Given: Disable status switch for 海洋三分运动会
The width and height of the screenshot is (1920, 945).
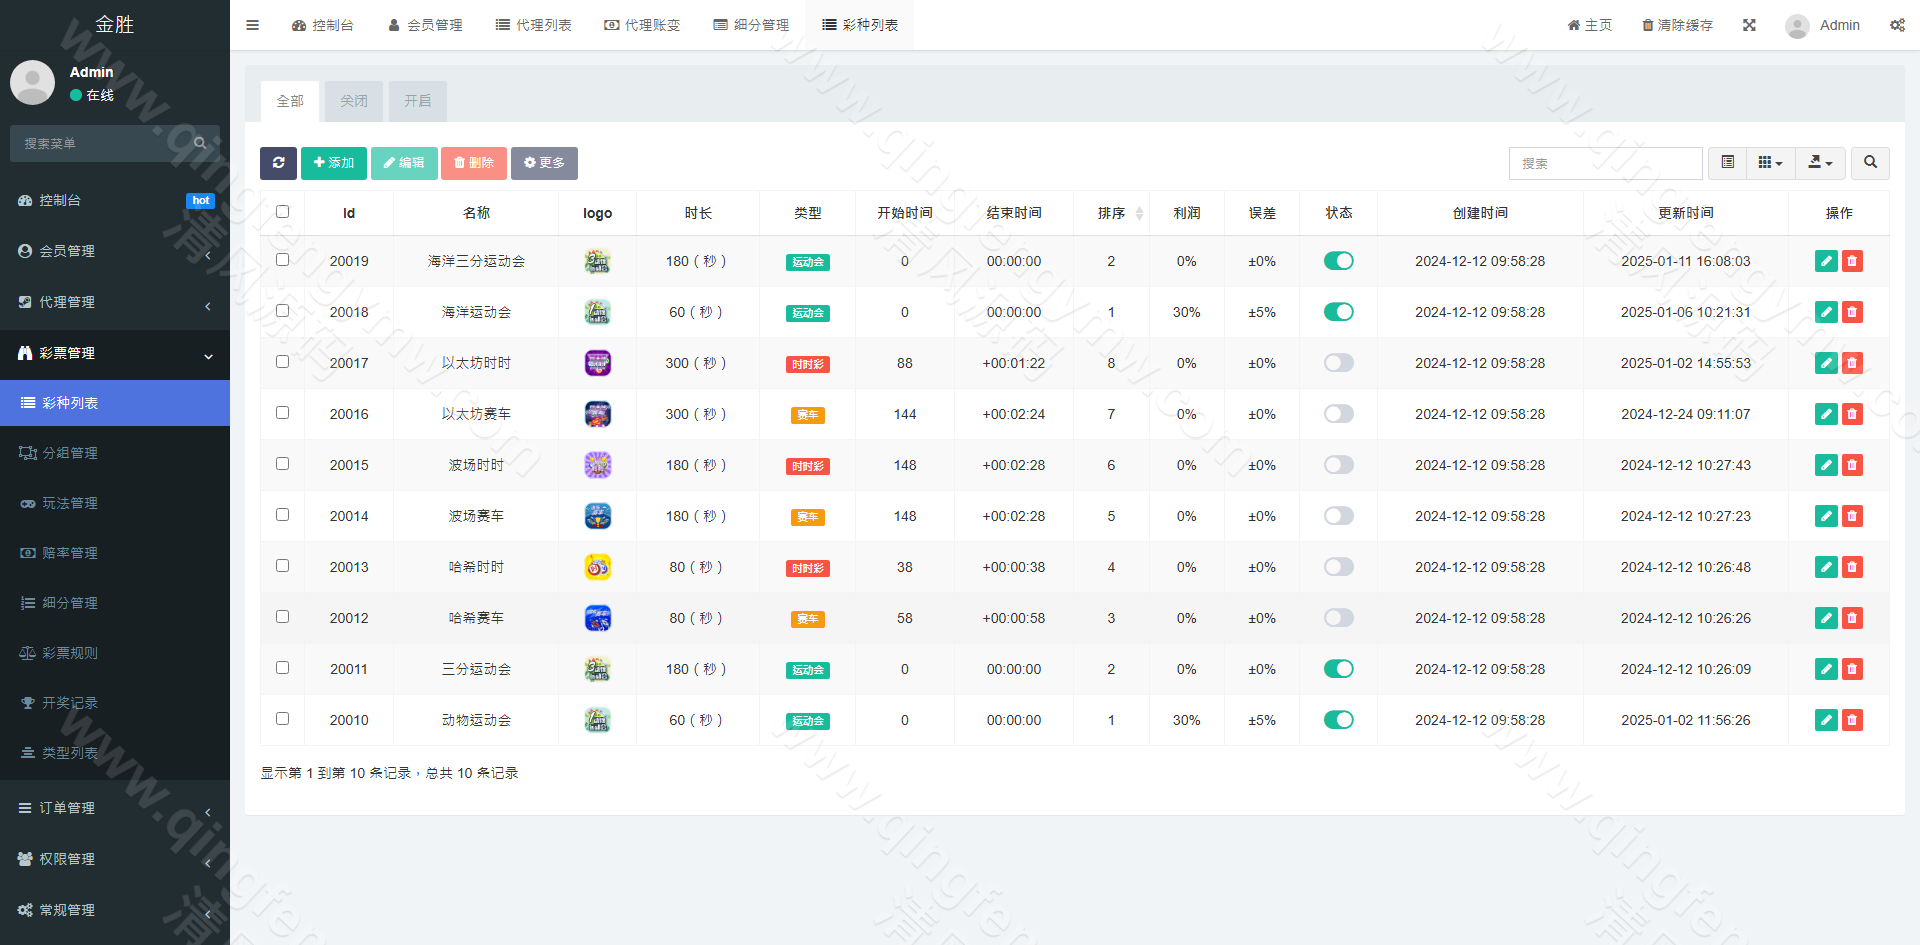Looking at the screenshot, I should click(x=1338, y=261).
